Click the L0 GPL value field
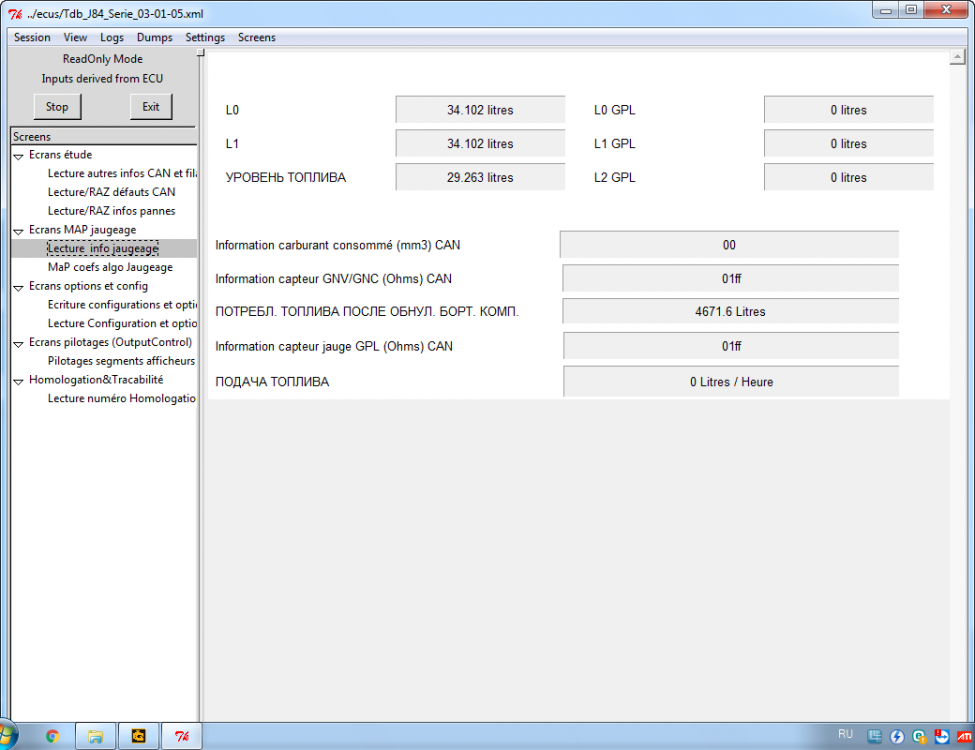This screenshot has height=750, width=975. [849, 110]
